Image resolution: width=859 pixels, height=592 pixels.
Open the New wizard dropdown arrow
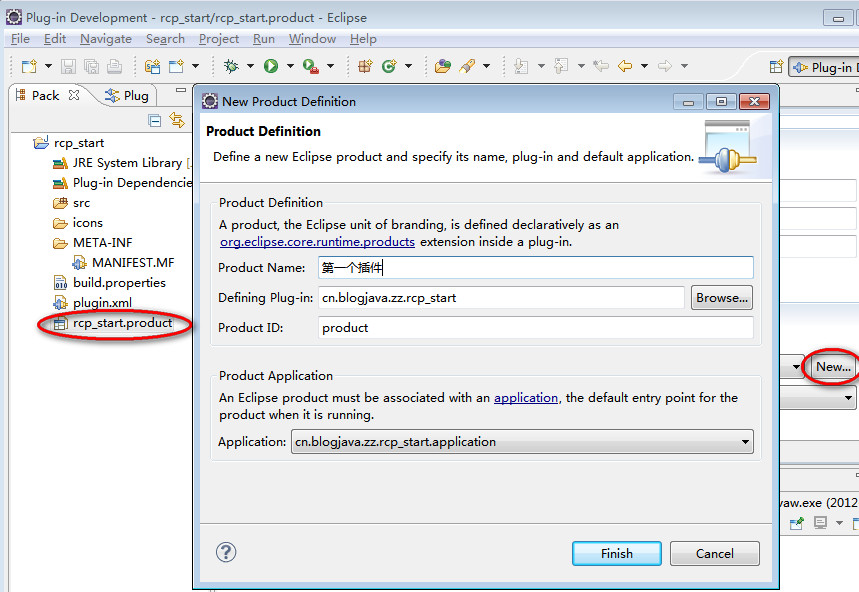(x=48, y=66)
